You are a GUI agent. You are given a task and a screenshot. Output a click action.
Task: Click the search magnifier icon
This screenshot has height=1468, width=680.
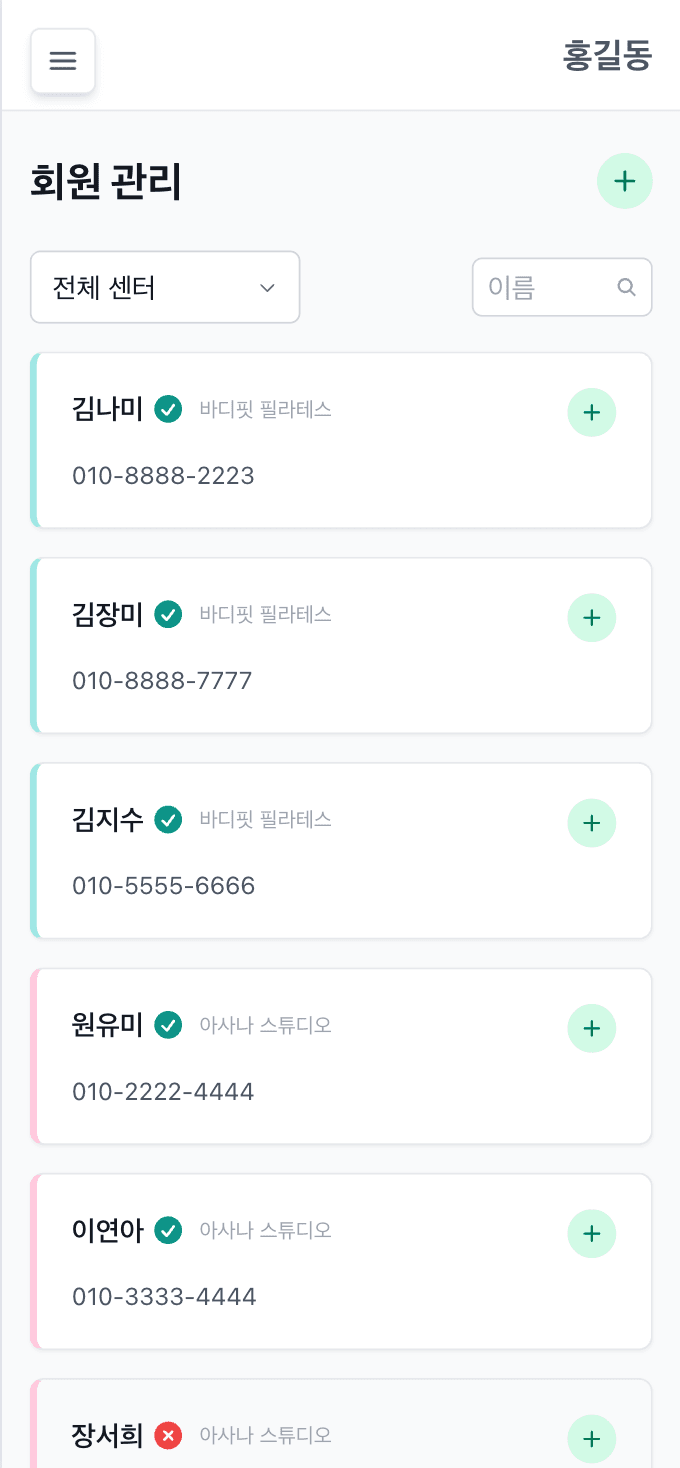click(626, 287)
